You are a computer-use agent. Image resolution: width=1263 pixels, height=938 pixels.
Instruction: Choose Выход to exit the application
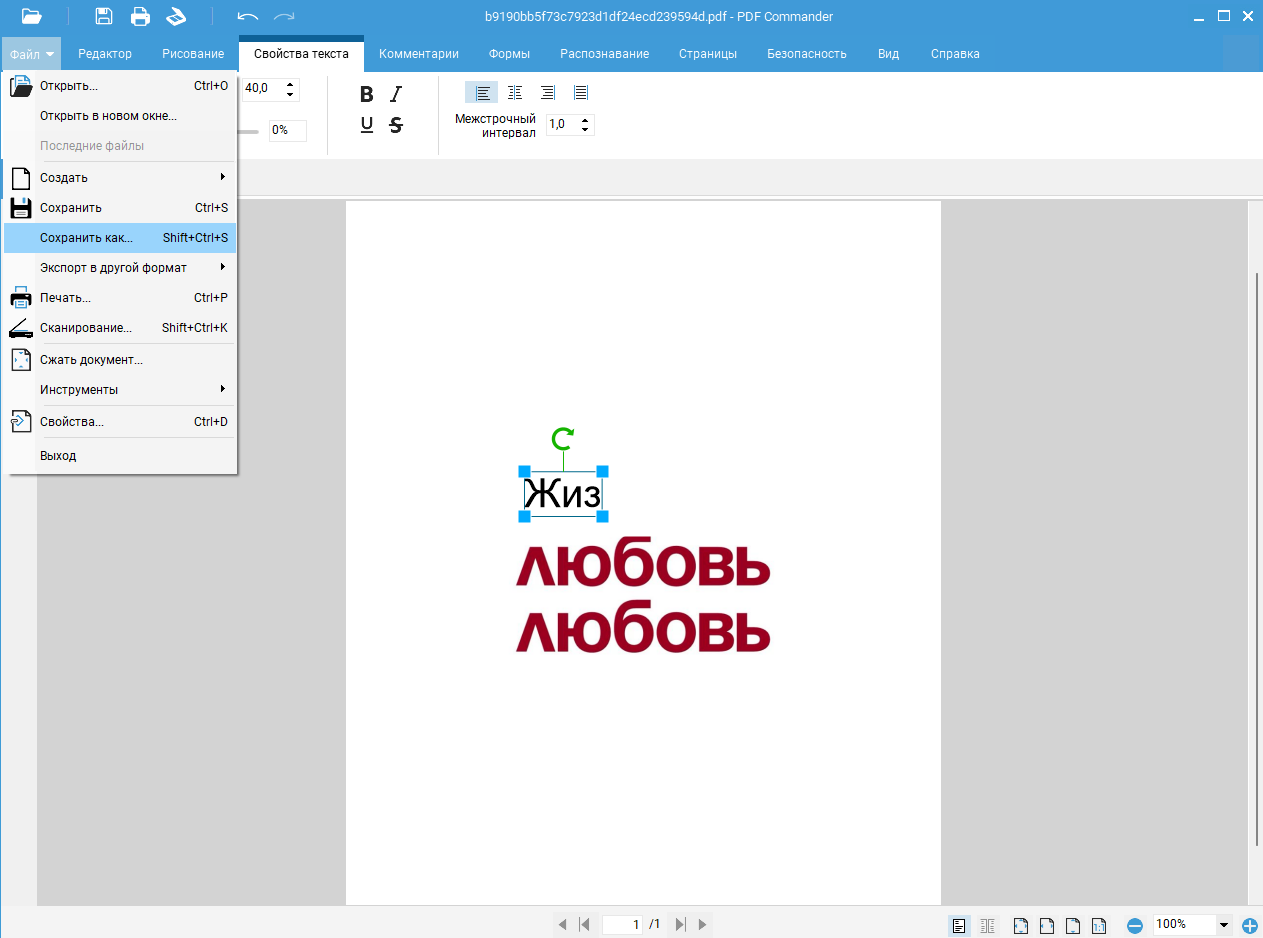[121, 456]
